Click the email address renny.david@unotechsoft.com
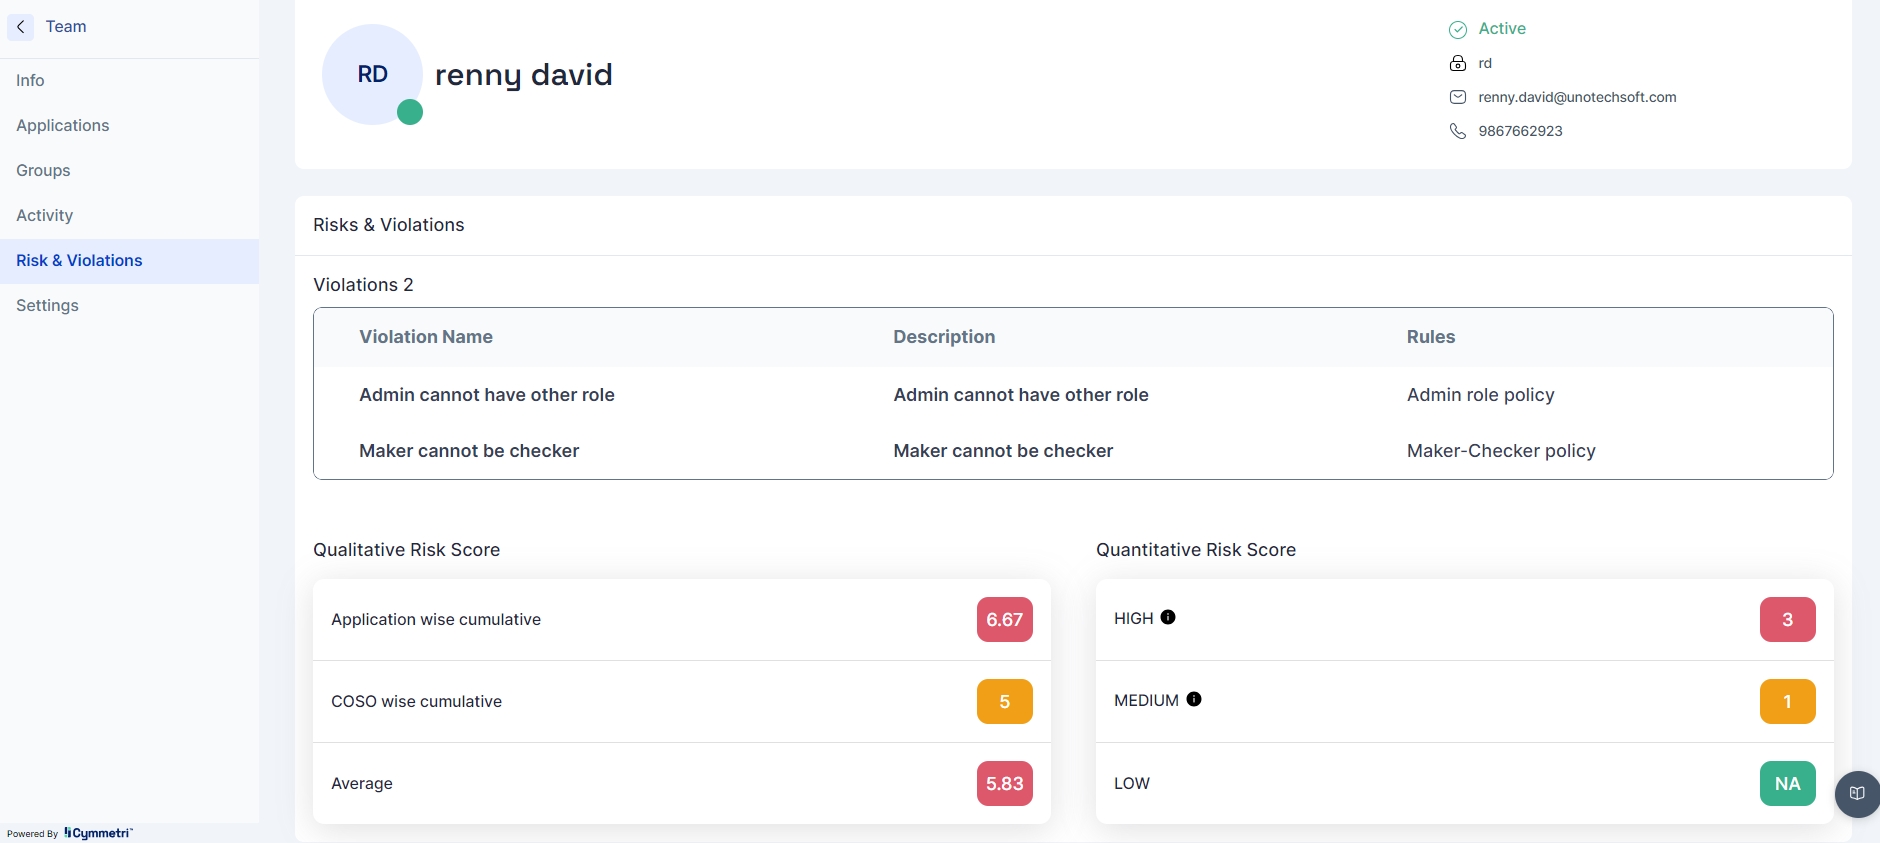The image size is (1880, 843). pyautogui.click(x=1577, y=97)
